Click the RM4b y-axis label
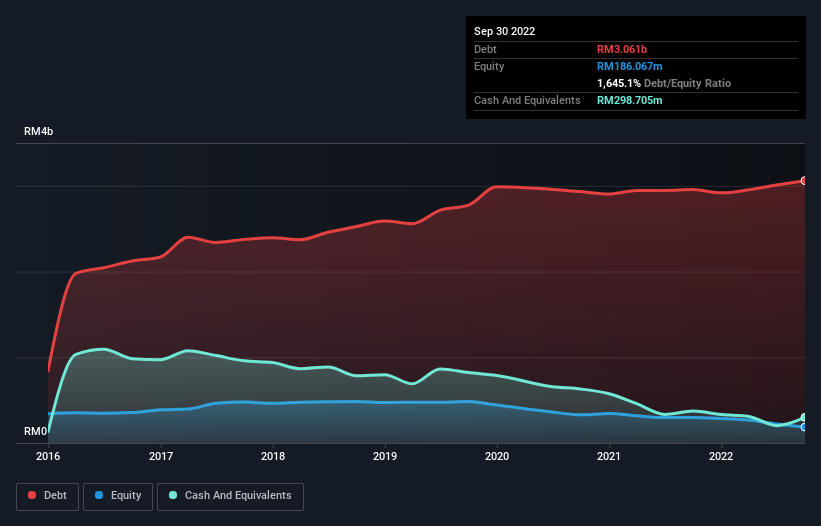The image size is (821, 526). [x=38, y=131]
